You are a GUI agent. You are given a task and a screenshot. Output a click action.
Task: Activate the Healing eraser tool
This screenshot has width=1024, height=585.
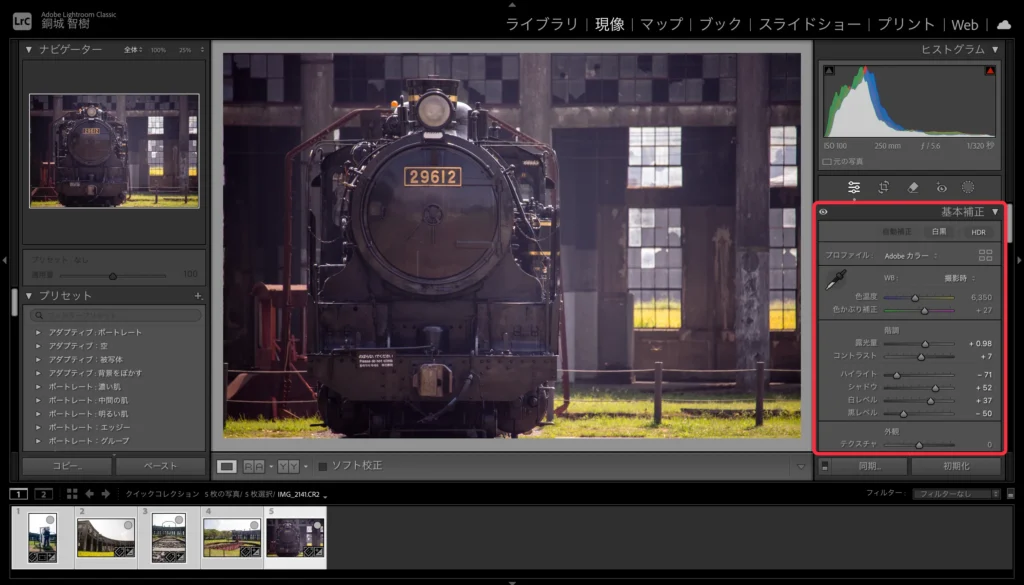912,187
